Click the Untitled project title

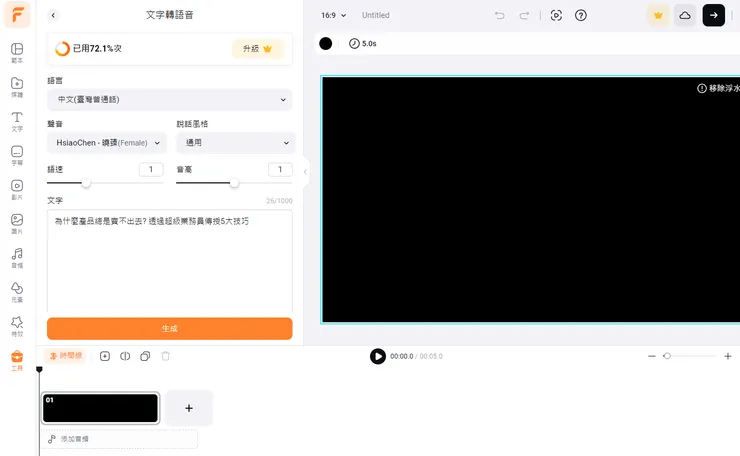pos(376,15)
